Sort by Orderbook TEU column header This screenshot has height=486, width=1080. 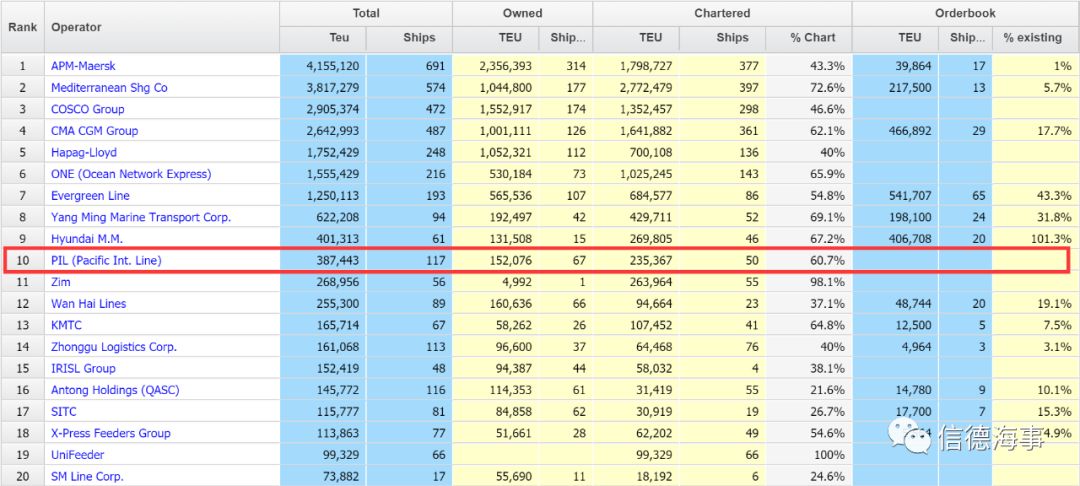895,38
